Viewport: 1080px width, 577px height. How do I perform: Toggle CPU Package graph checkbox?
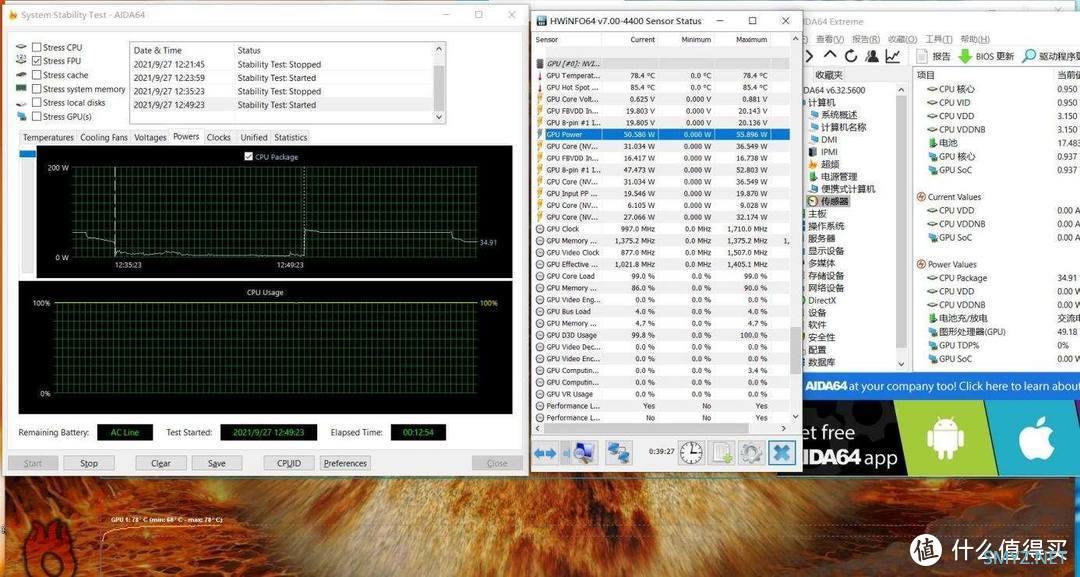click(249, 156)
